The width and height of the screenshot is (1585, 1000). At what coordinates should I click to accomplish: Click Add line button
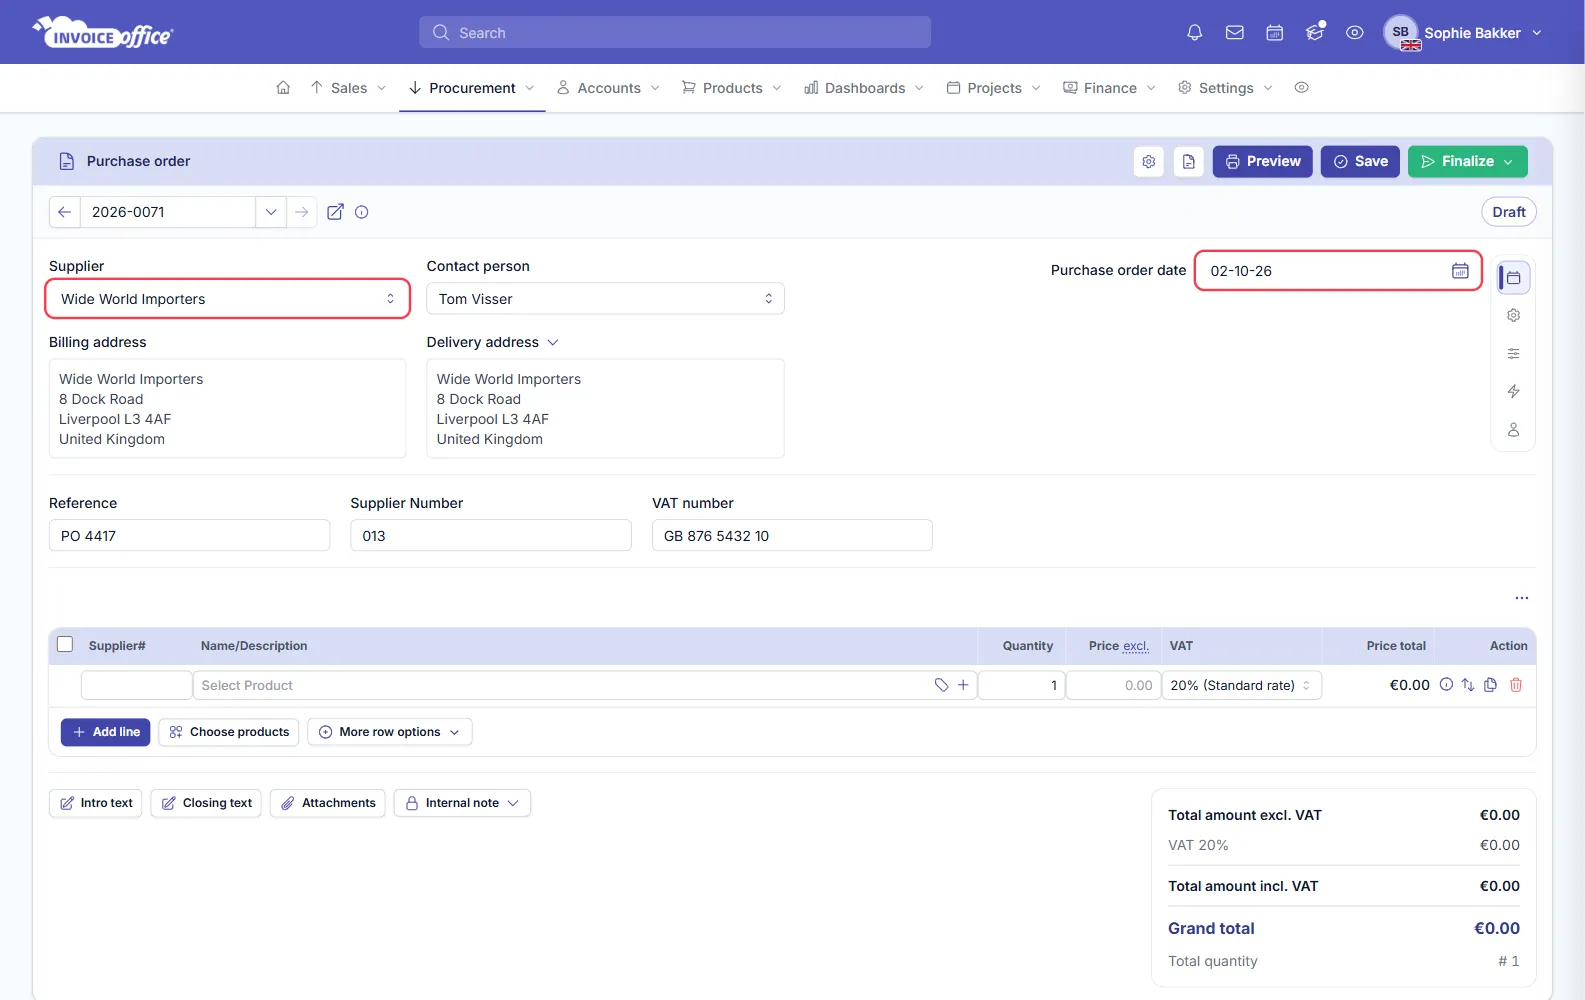[106, 732]
